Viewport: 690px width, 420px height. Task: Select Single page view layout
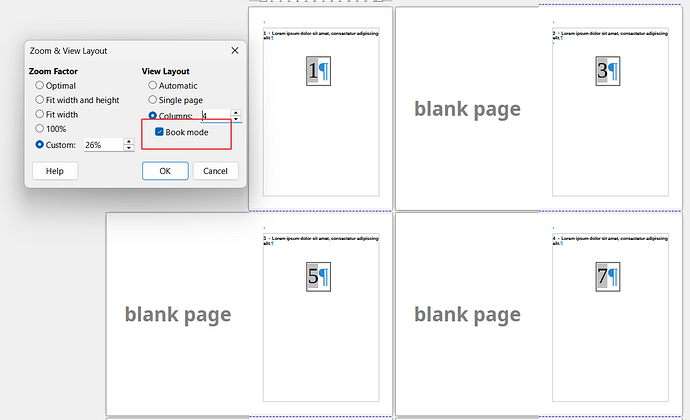tap(153, 100)
